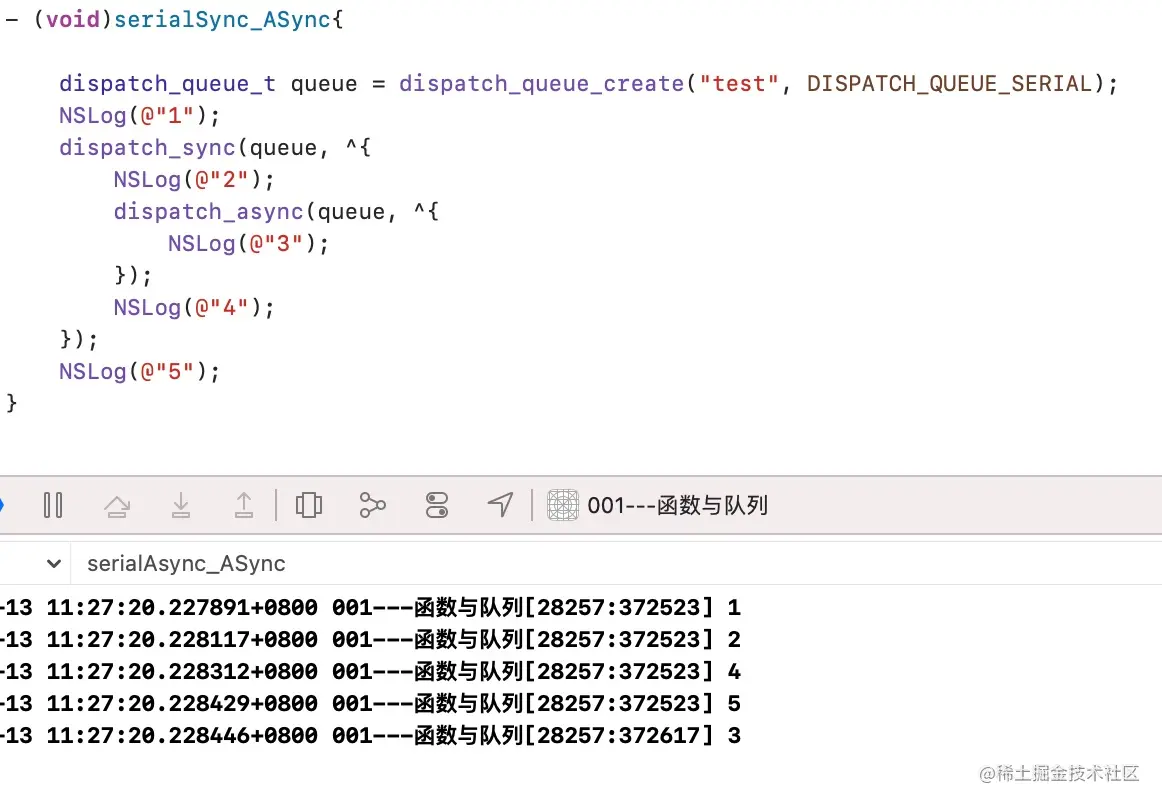This screenshot has width=1162, height=806.
Task: Click the "test" string literal
Action: (x=739, y=83)
